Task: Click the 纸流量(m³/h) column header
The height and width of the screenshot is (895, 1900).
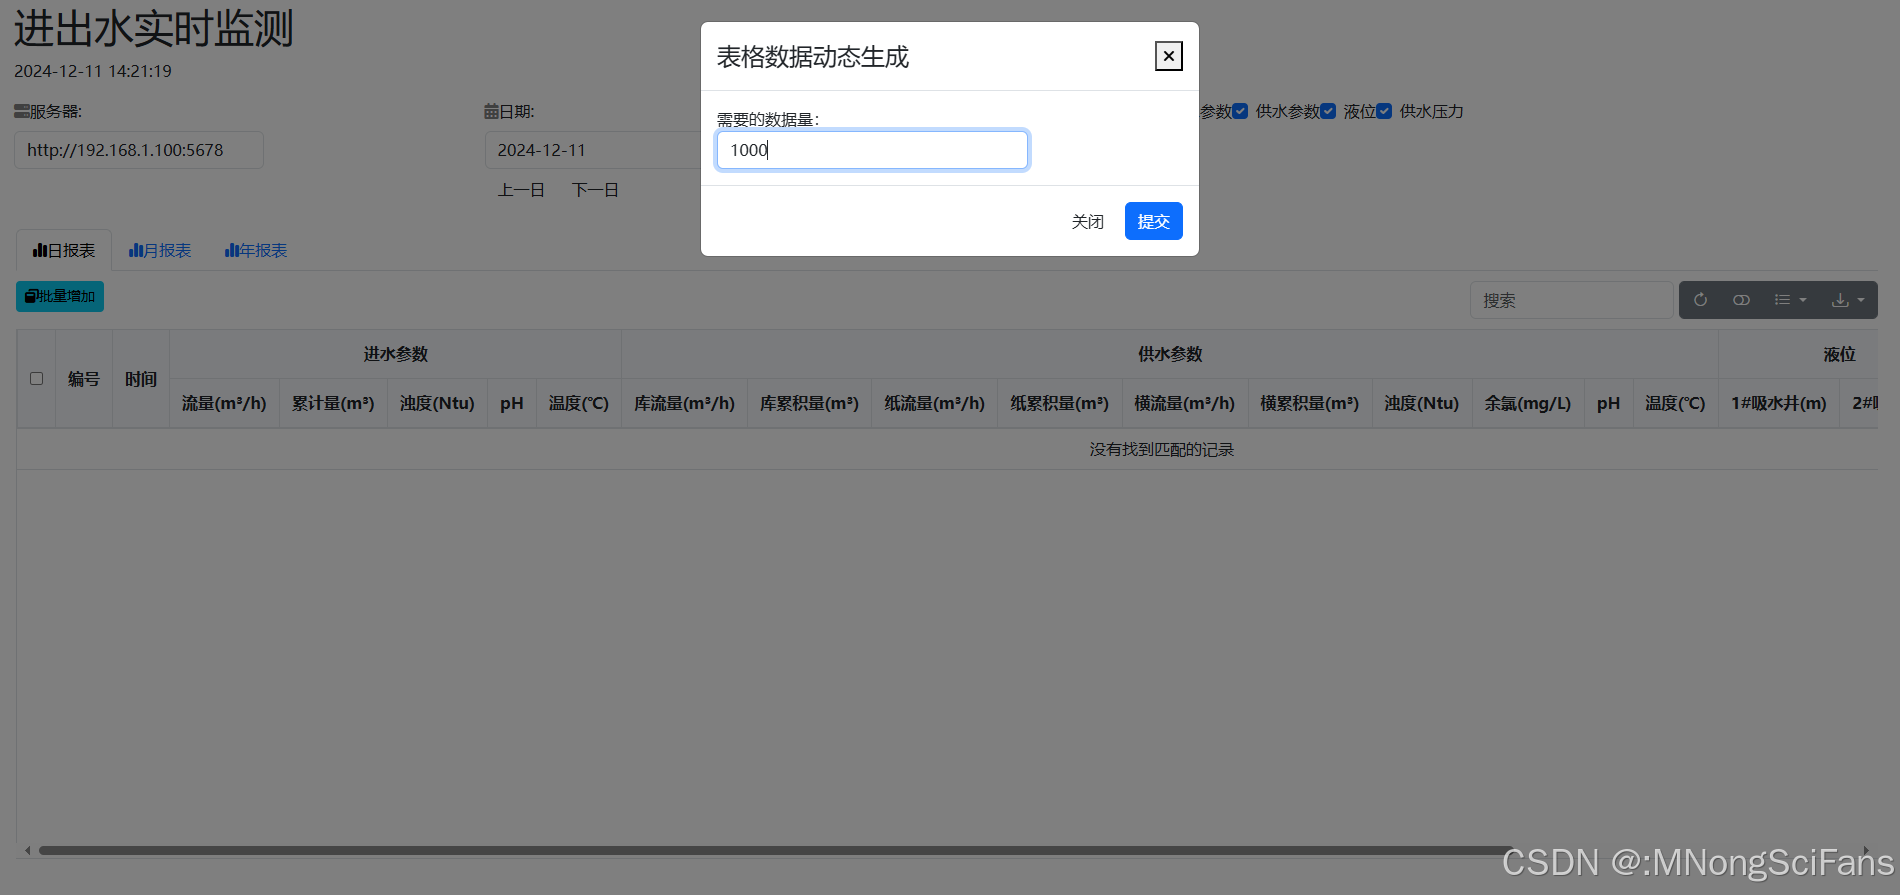Action: click(934, 403)
